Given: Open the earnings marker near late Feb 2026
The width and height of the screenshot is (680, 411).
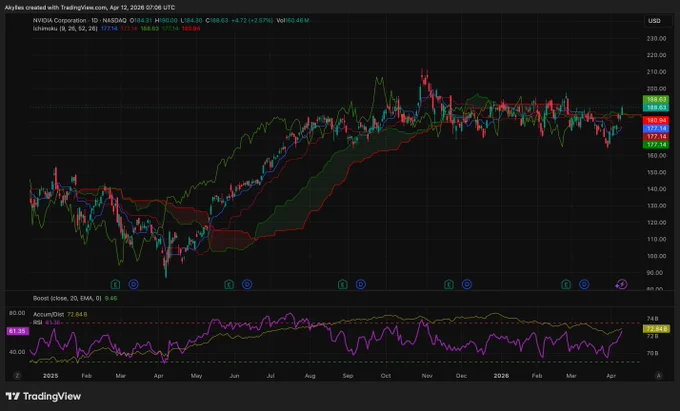Looking at the screenshot, I should (566, 284).
